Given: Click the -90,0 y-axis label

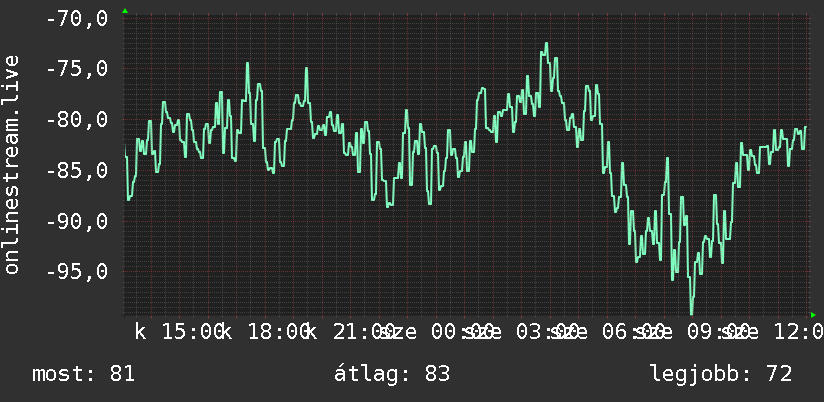Looking at the screenshot, I should click(77, 221).
